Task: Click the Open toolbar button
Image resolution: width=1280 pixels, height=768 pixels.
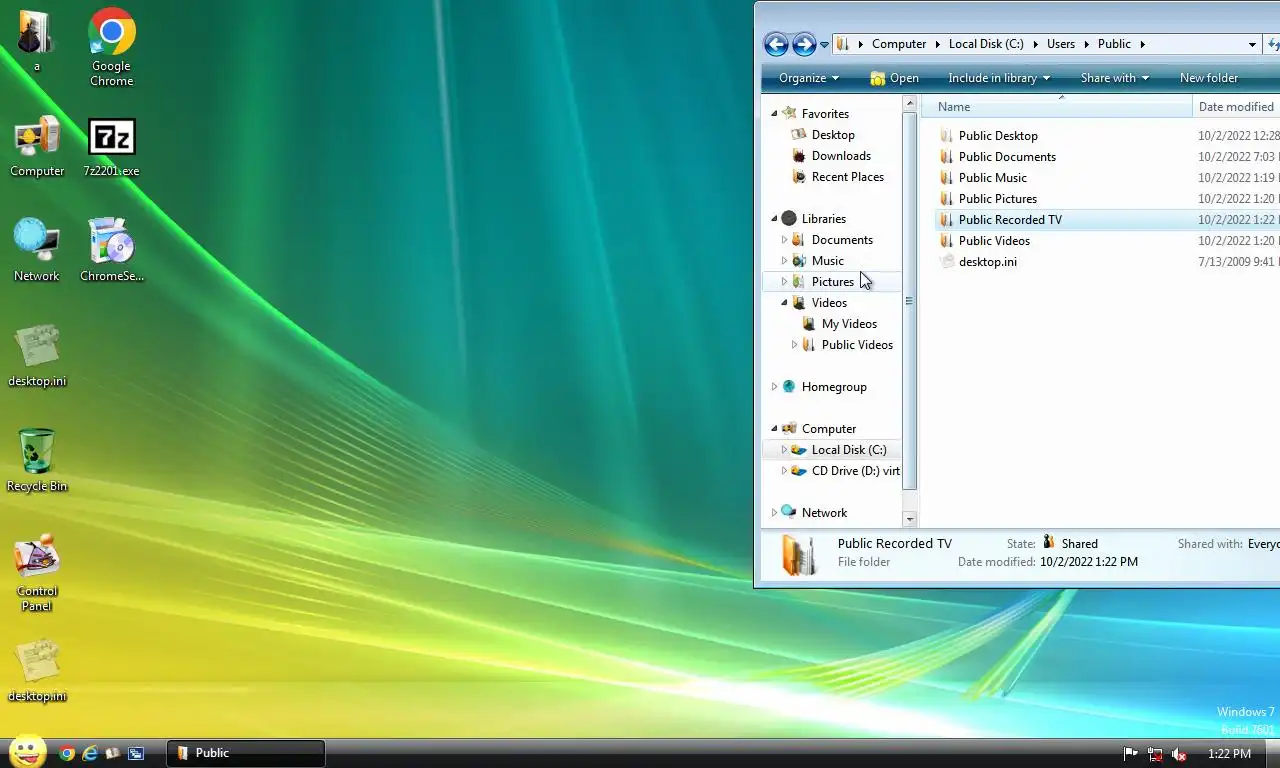Action: click(894, 78)
